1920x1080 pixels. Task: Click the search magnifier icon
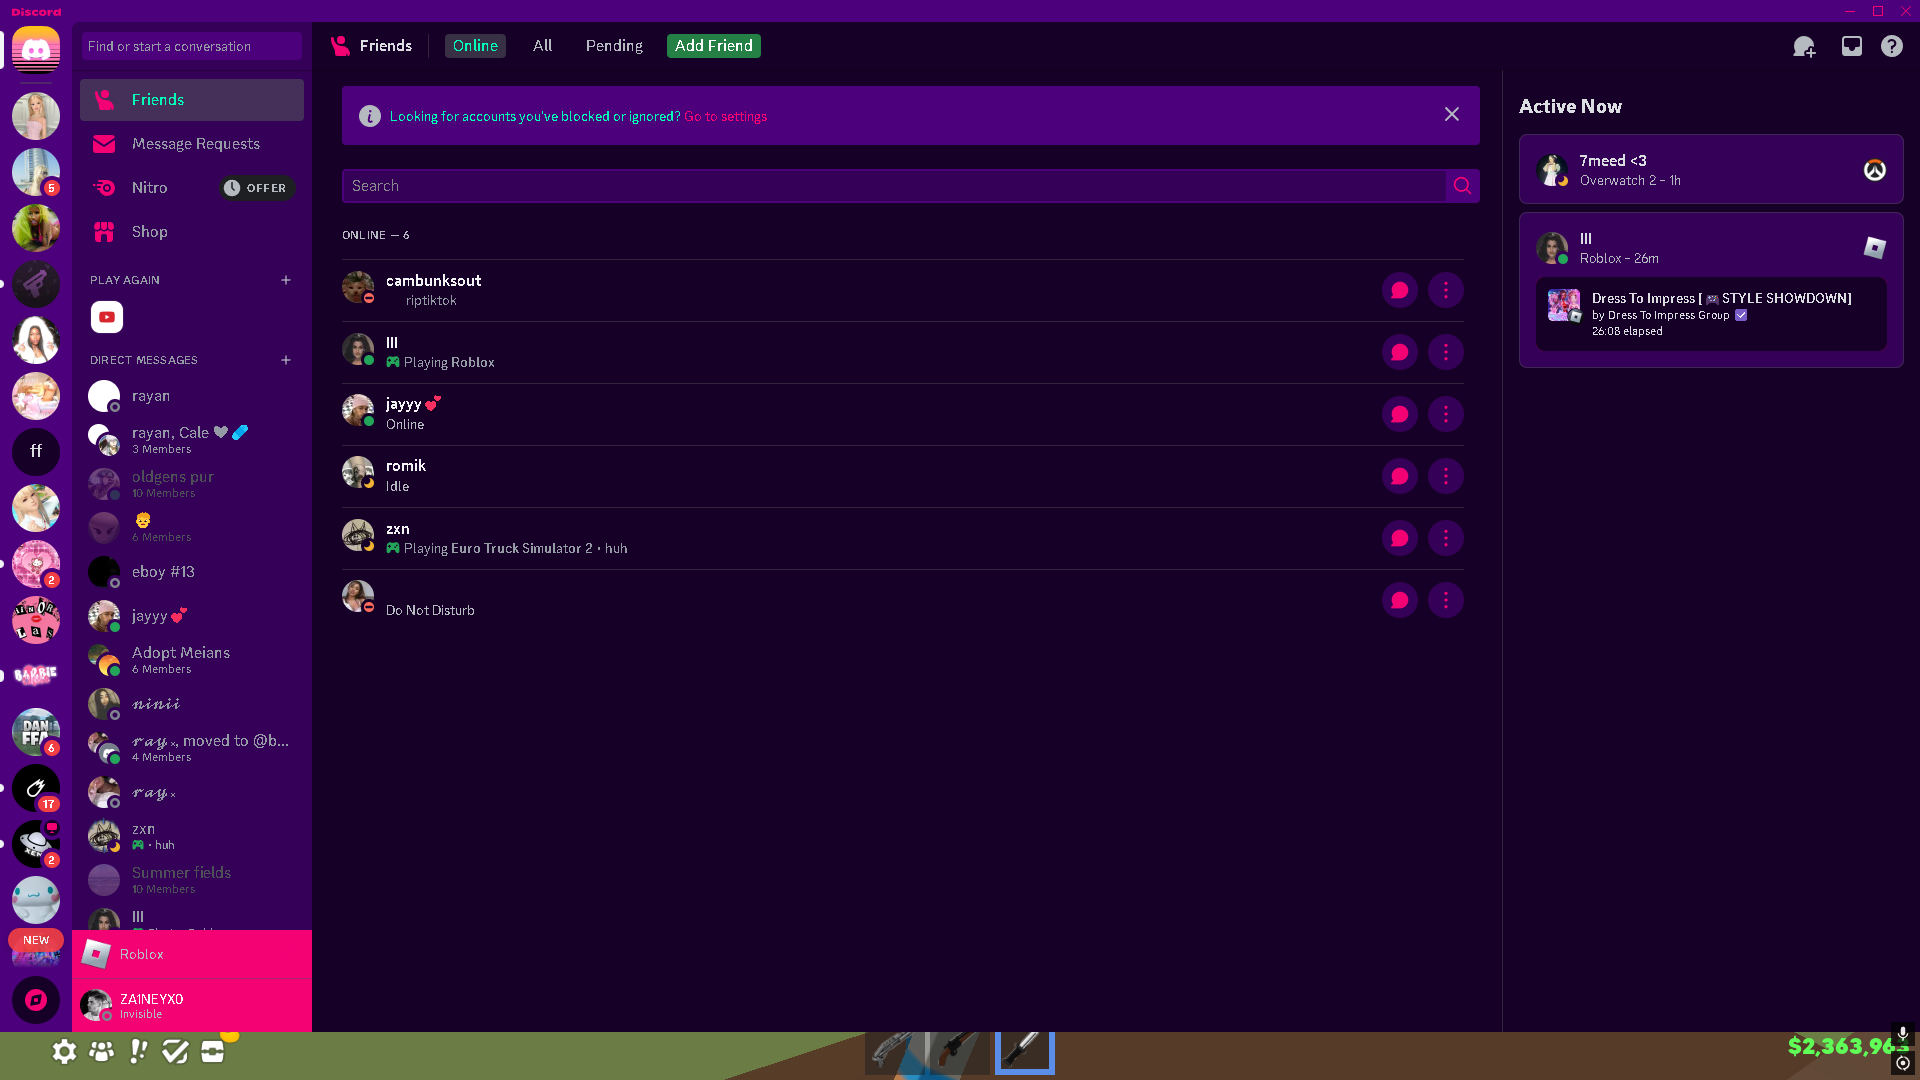coord(1462,186)
